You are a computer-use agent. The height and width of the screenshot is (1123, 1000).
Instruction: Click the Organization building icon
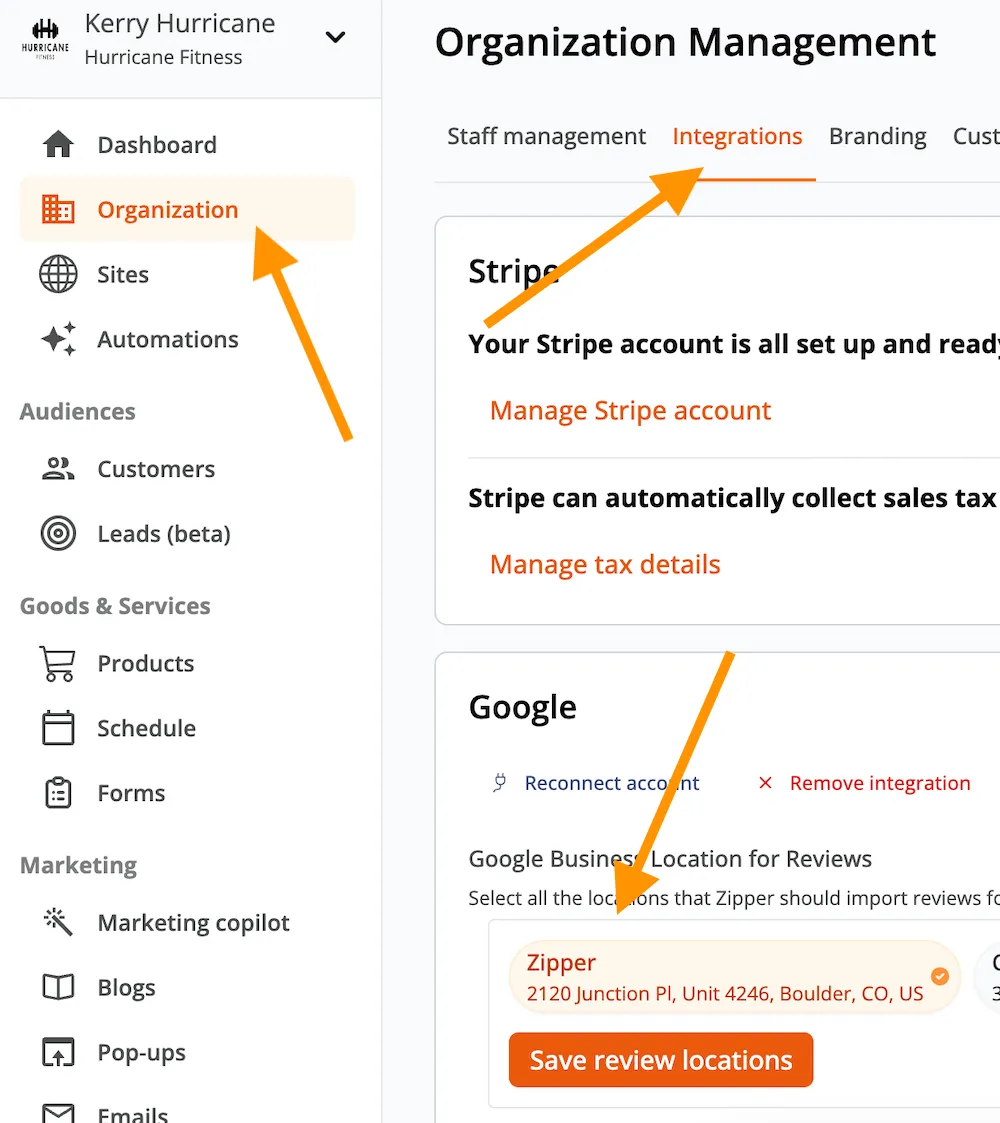[58, 209]
